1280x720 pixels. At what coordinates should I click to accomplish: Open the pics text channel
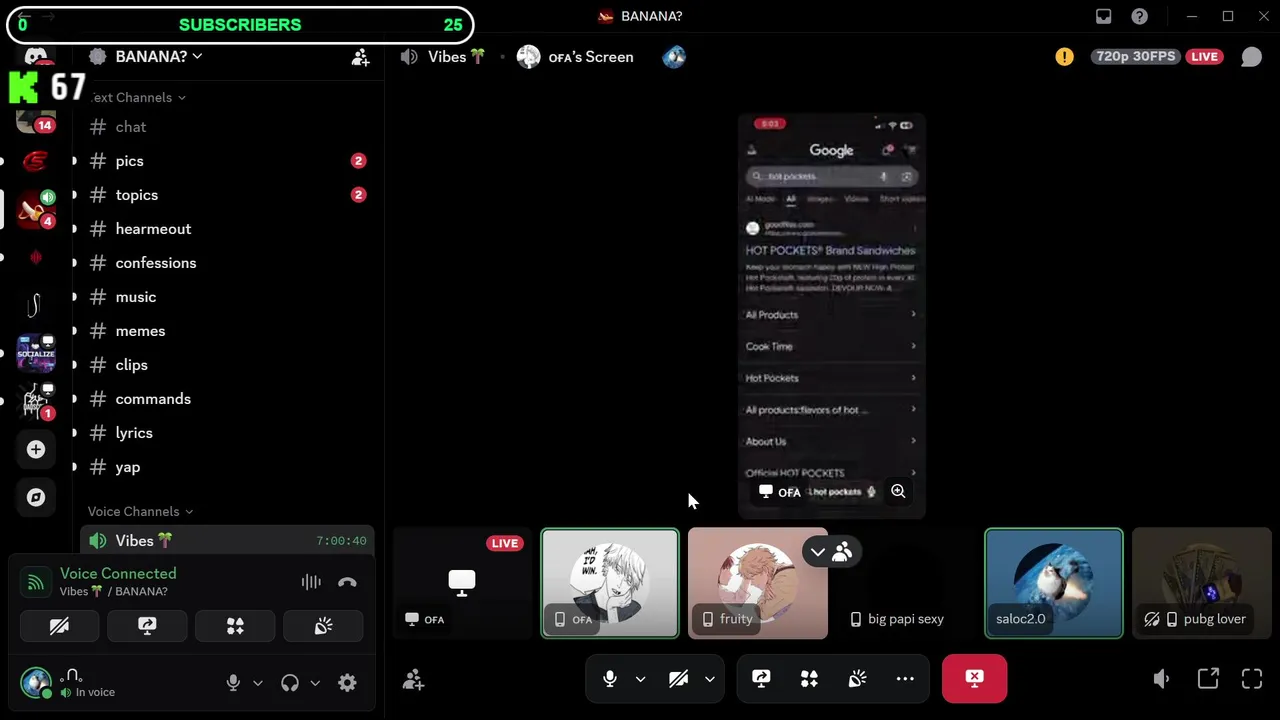click(x=227, y=161)
